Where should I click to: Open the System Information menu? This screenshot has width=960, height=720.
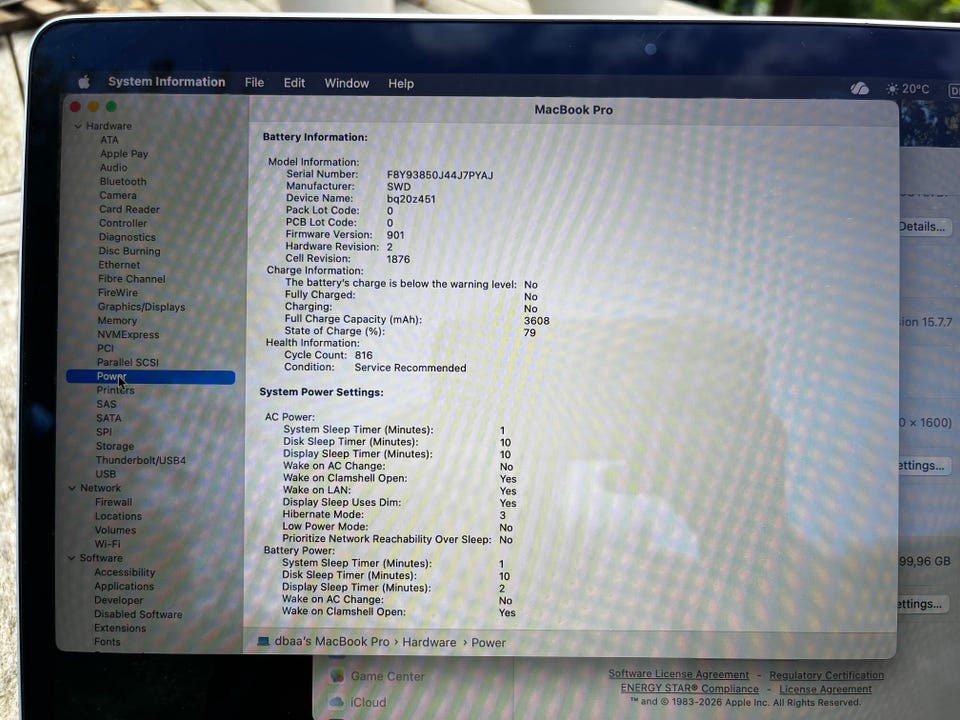click(x=167, y=82)
